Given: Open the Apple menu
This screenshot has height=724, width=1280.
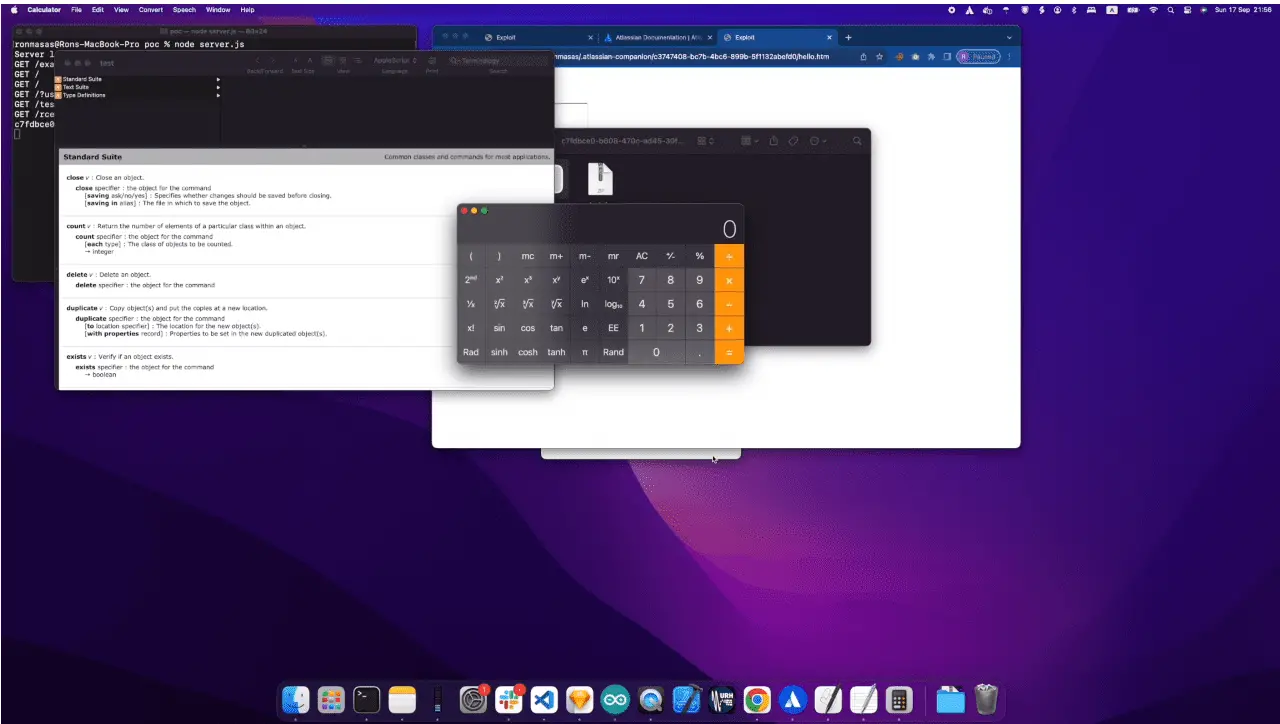Looking at the screenshot, I should click(x=14, y=9).
